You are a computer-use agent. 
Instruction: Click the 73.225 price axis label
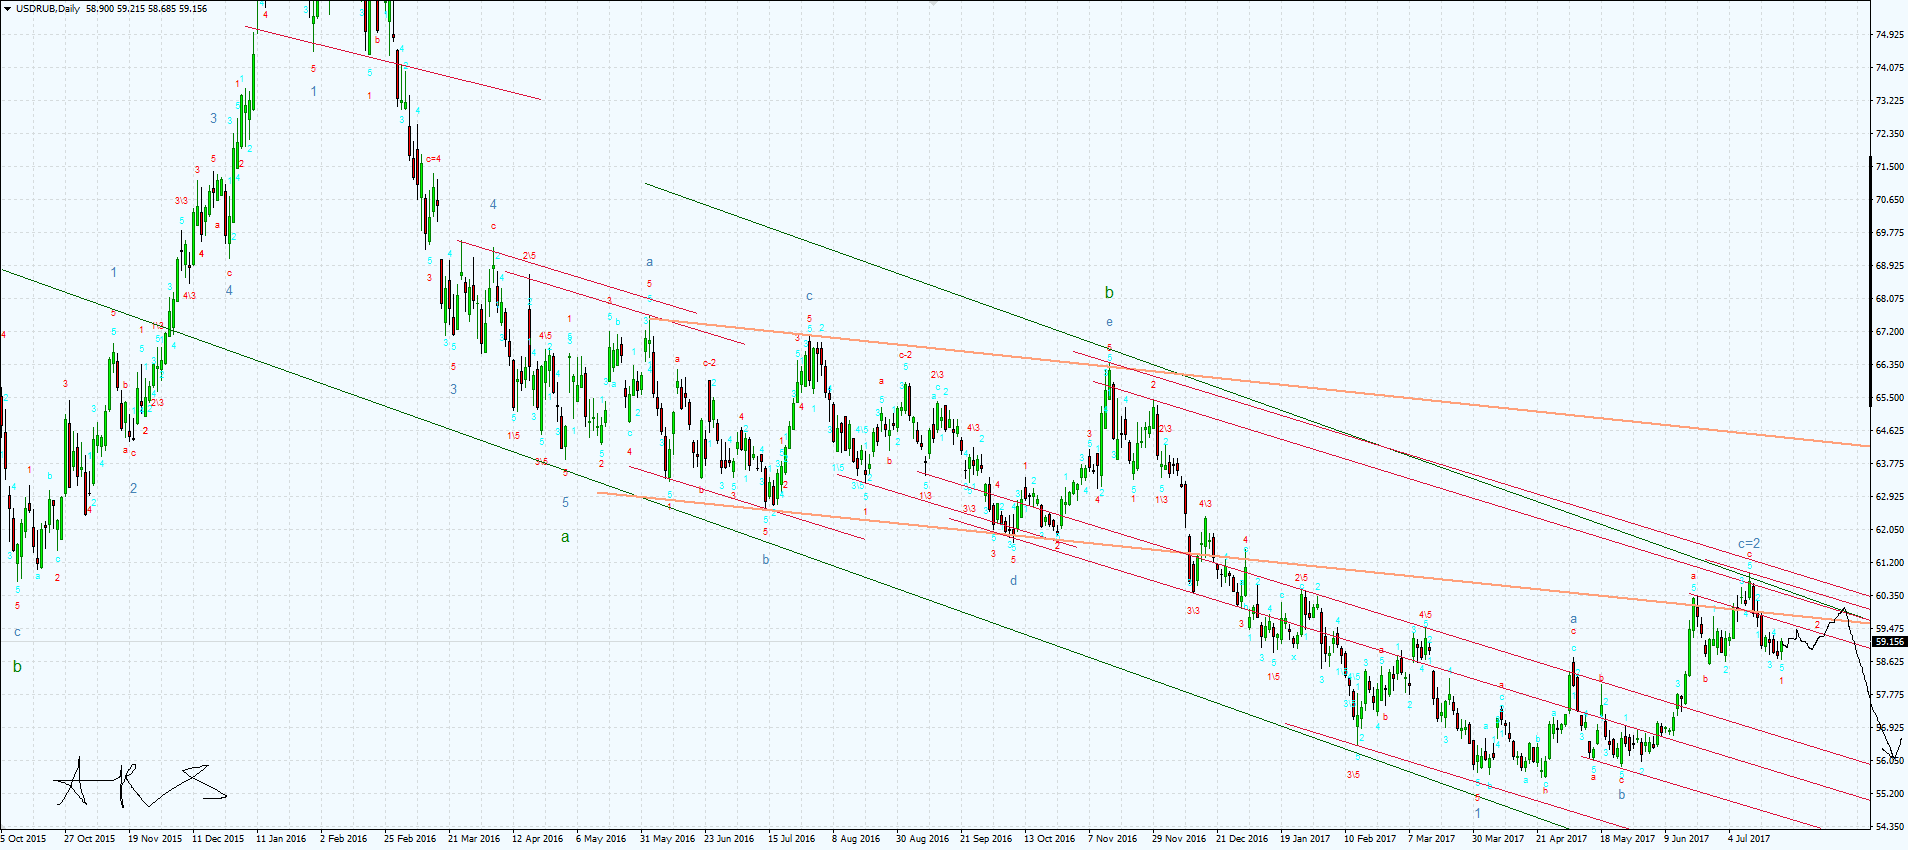(x=1890, y=101)
